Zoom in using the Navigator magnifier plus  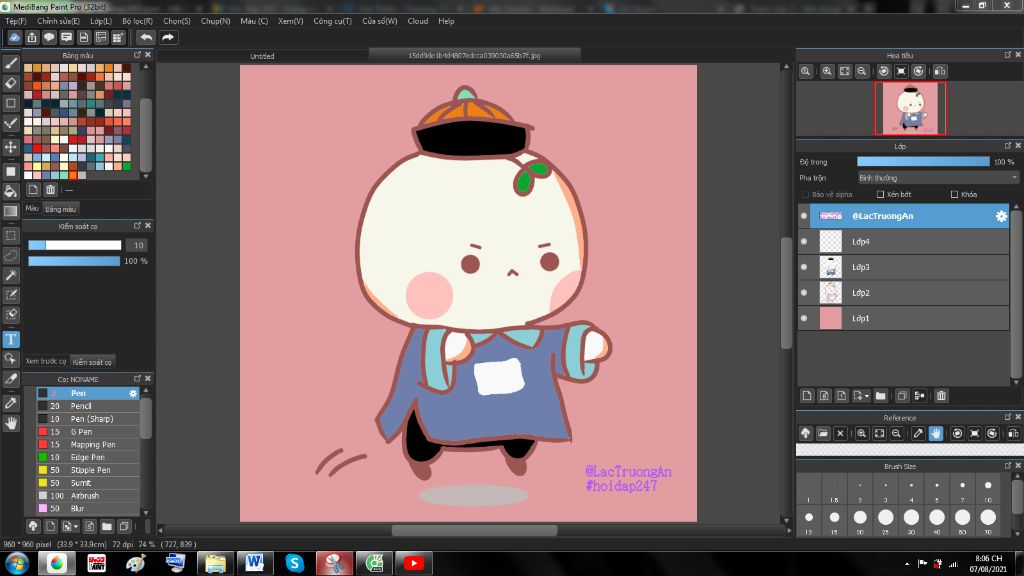pos(827,71)
